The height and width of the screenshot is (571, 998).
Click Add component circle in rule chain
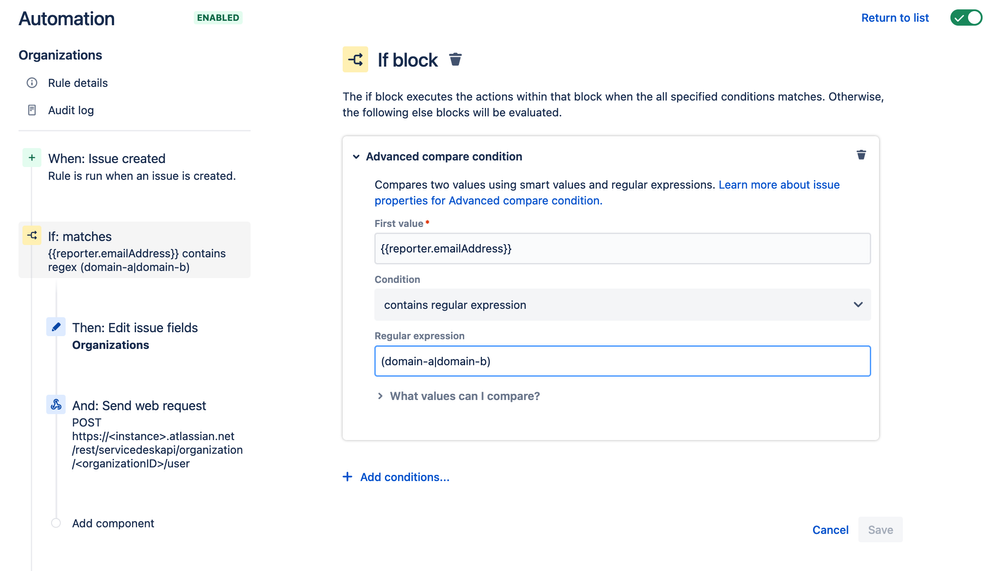(x=56, y=523)
